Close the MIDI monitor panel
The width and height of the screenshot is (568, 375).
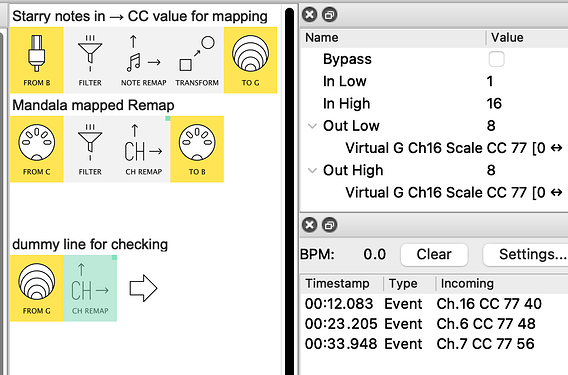[x=309, y=225]
